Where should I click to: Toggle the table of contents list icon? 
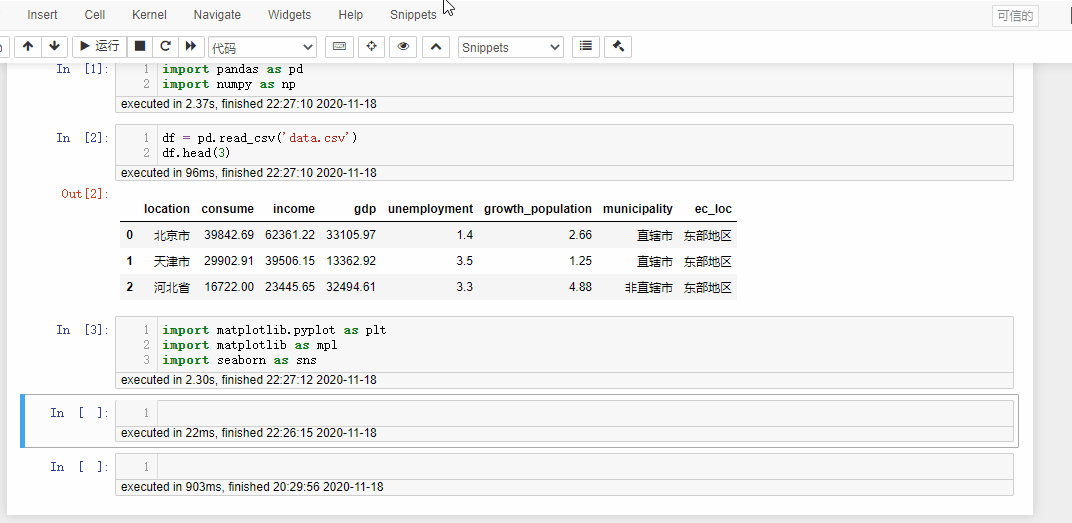pyautogui.click(x=586, y=47)
